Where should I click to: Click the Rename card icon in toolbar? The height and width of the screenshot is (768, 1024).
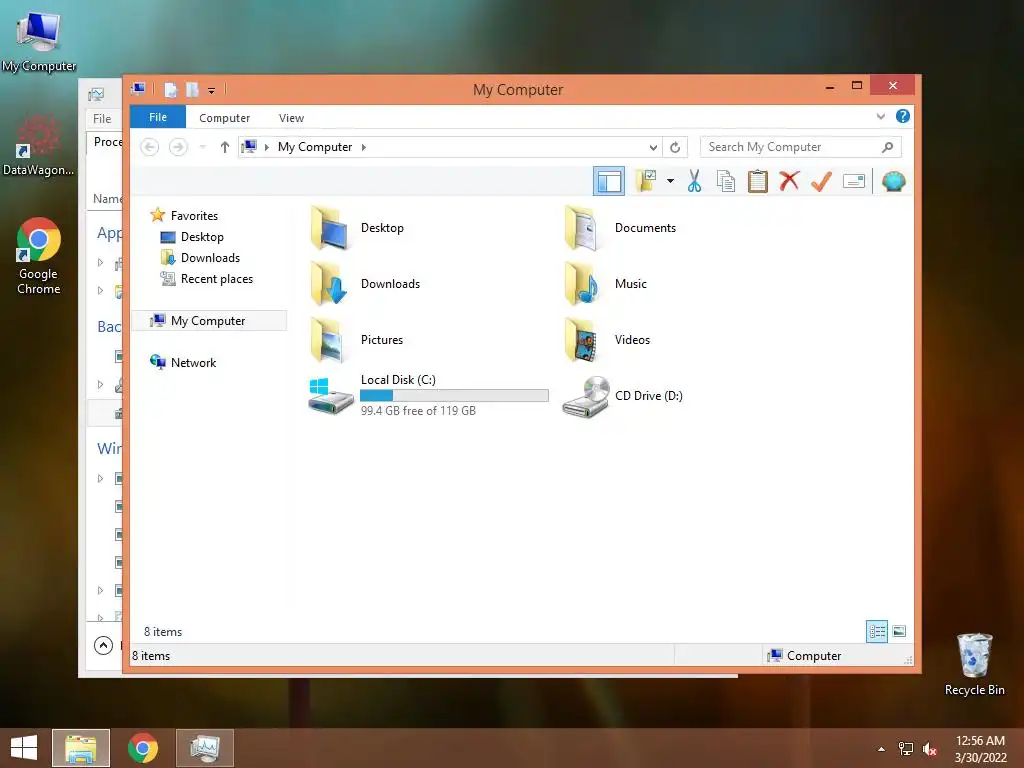854,181
